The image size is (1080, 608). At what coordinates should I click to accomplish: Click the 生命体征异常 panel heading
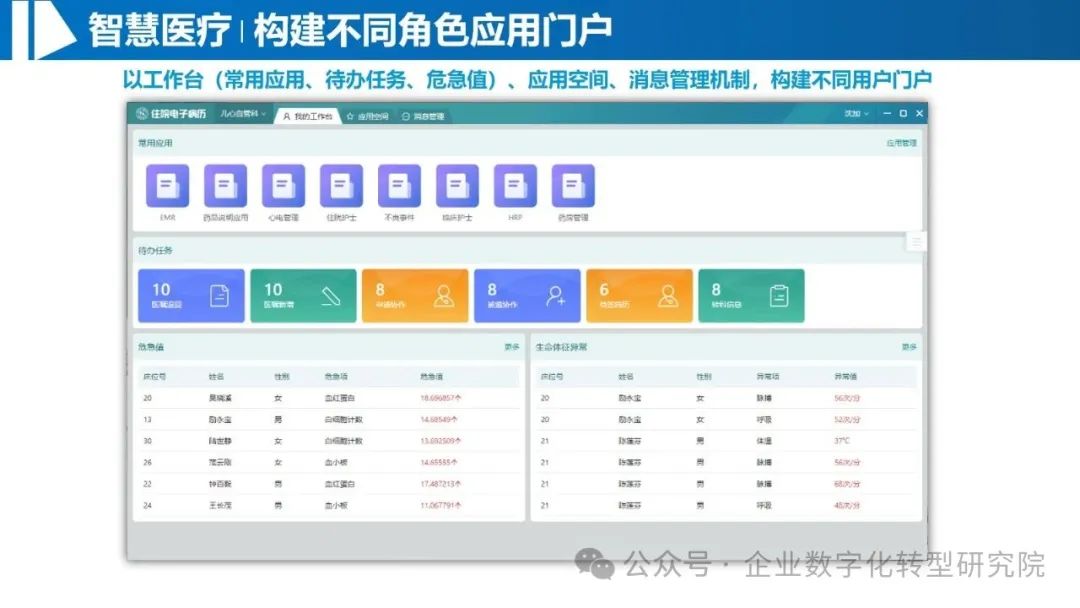coord(561,347)
